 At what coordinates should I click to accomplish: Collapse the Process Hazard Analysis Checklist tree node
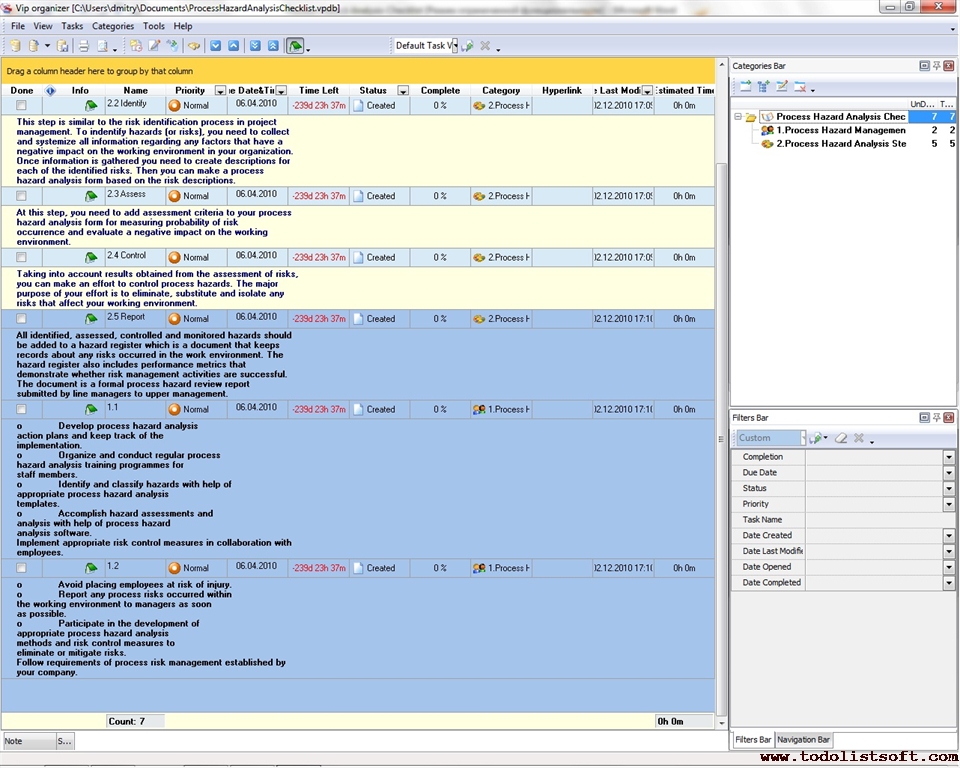pyautogui.click(x=738, y=117)
